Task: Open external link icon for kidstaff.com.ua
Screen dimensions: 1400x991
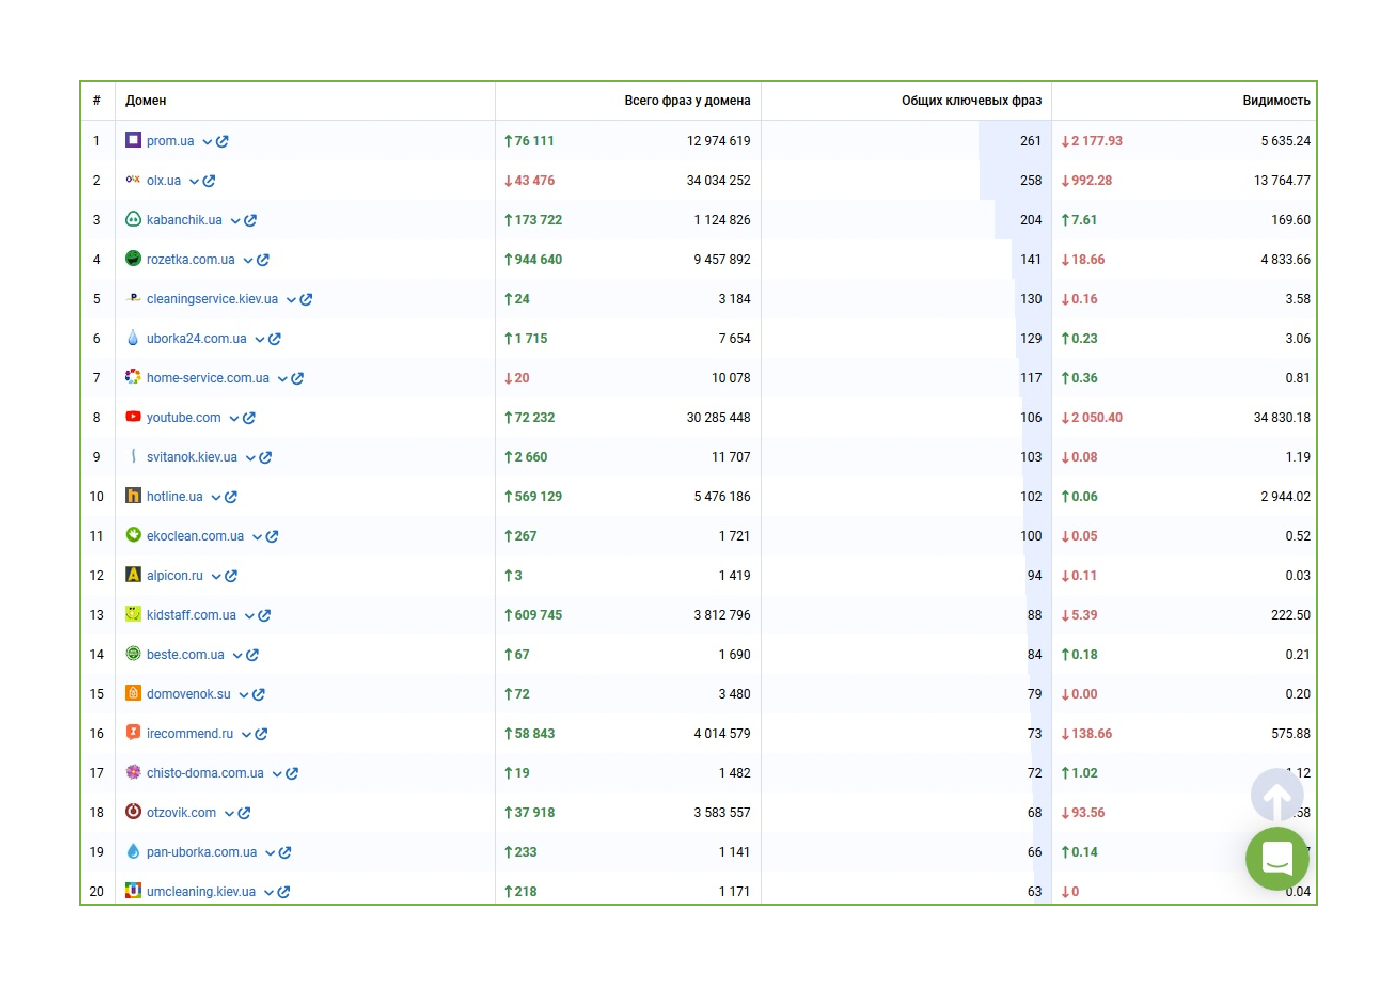Action: (x=265, y=616)
